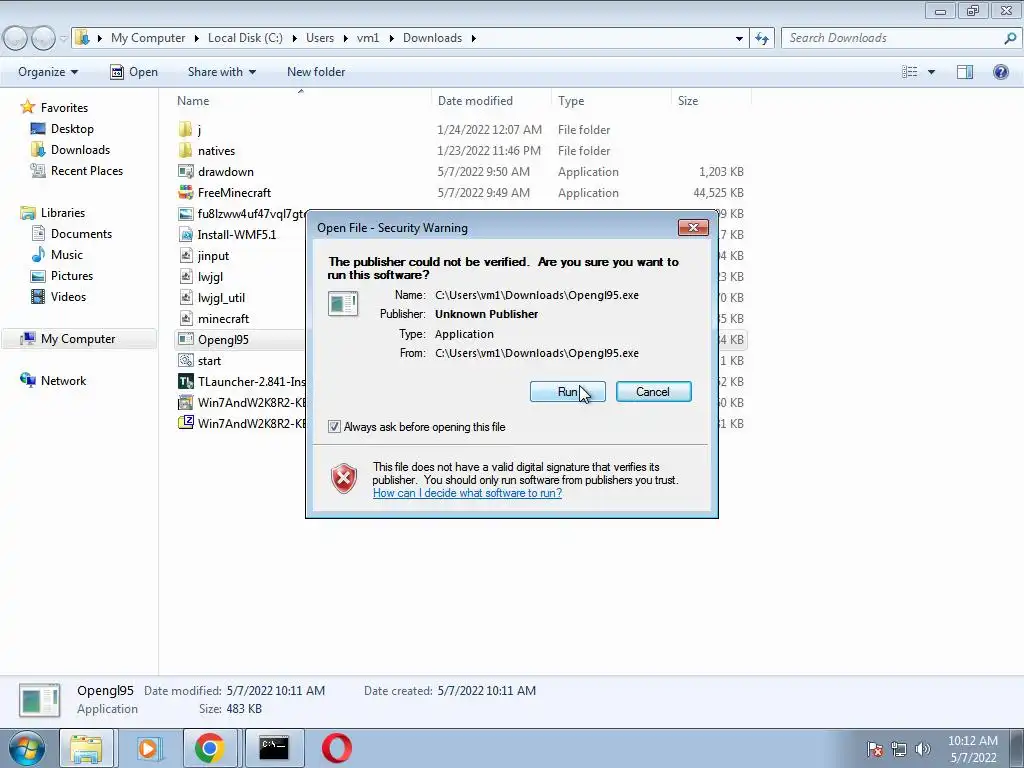Open the Music library

pos(67,255)
